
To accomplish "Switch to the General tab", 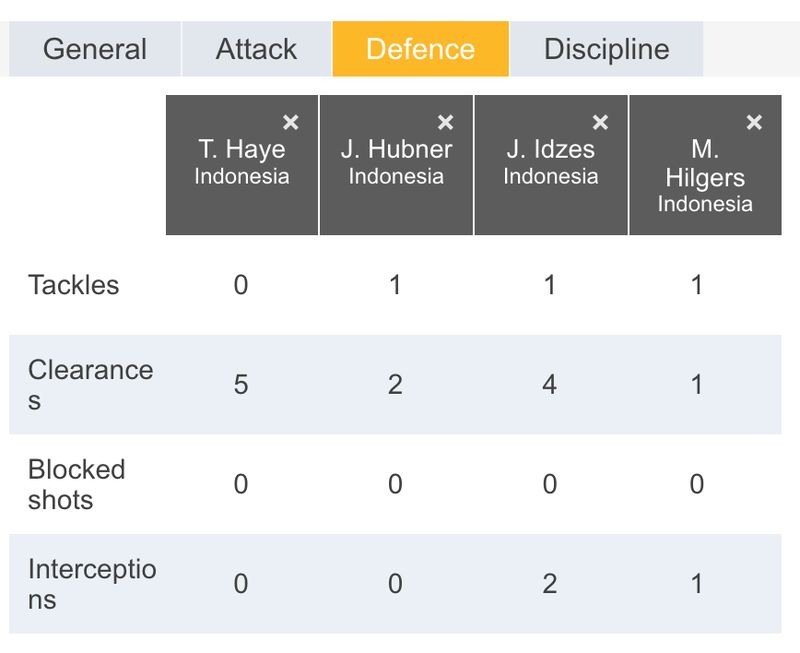I will point(95,49).
